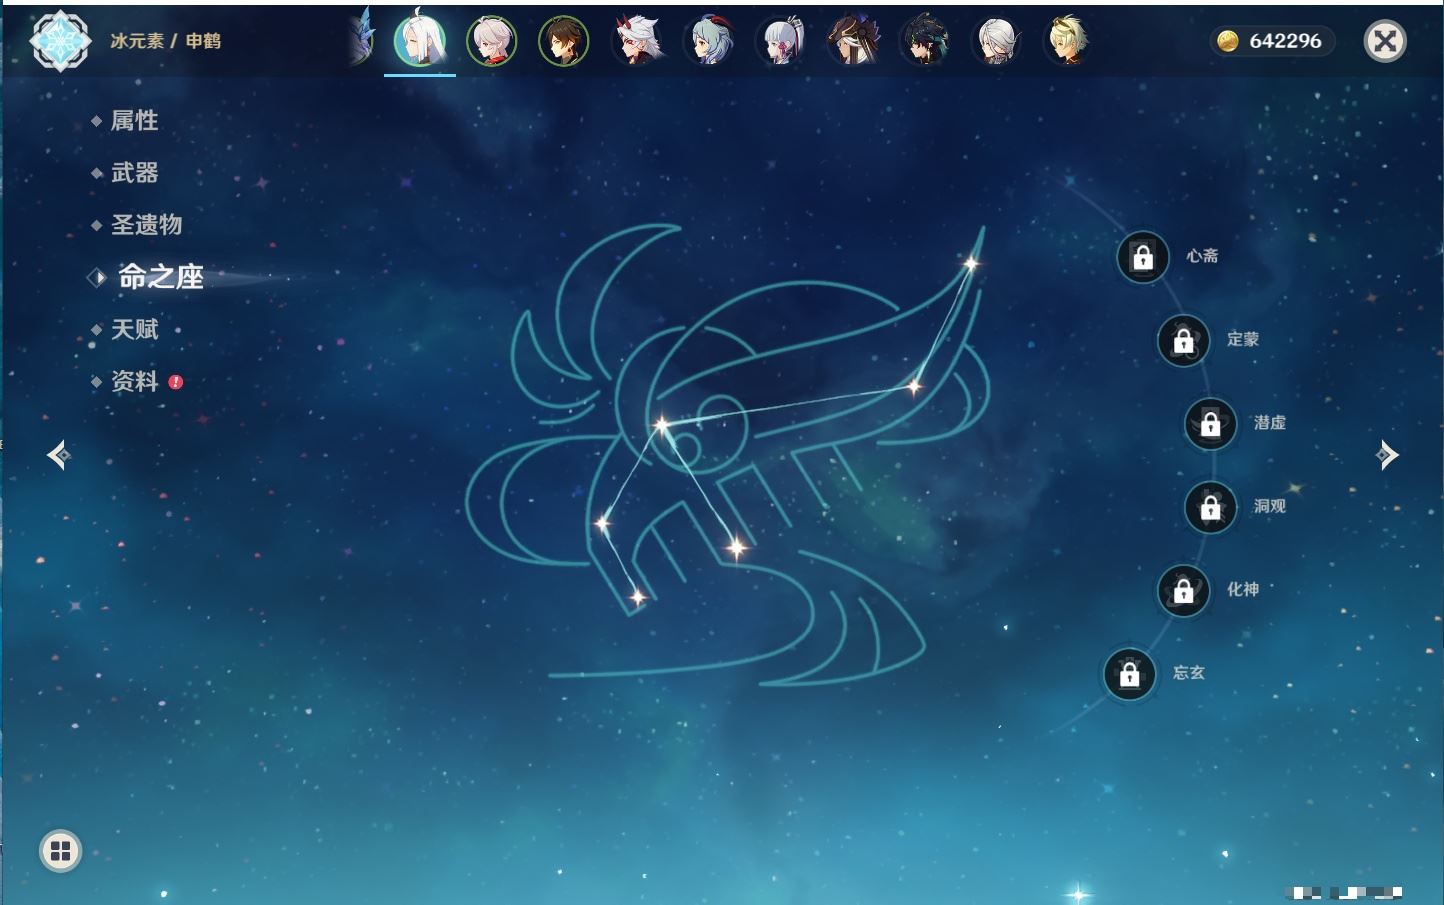
Task: Switch to Ganyu's blue-haired portrait
Action: pyautogui.click(x=709, y=41)
